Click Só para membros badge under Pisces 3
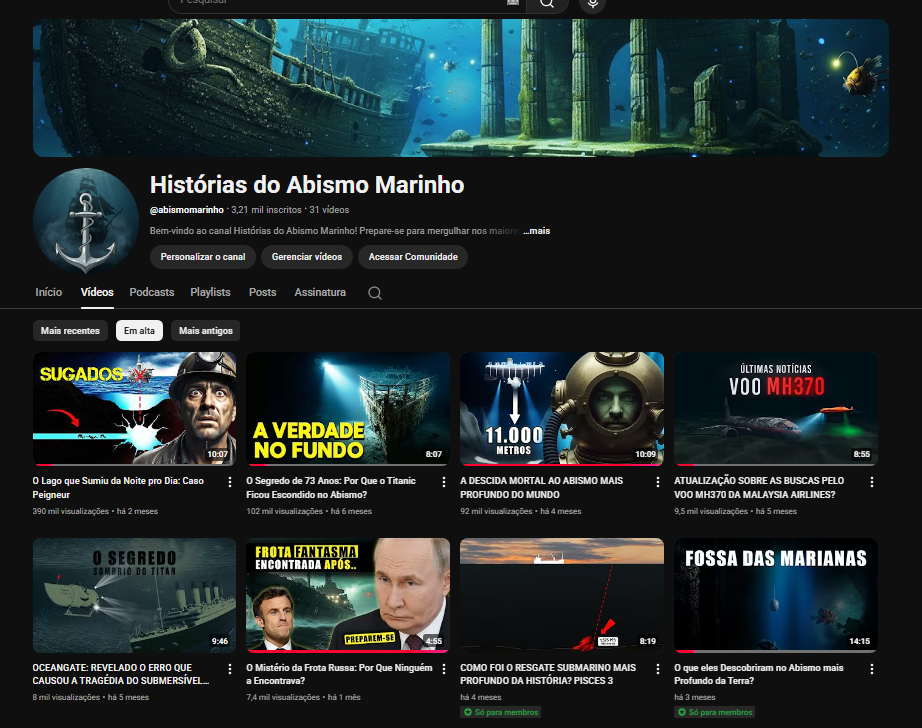 (x=501, y=712)
